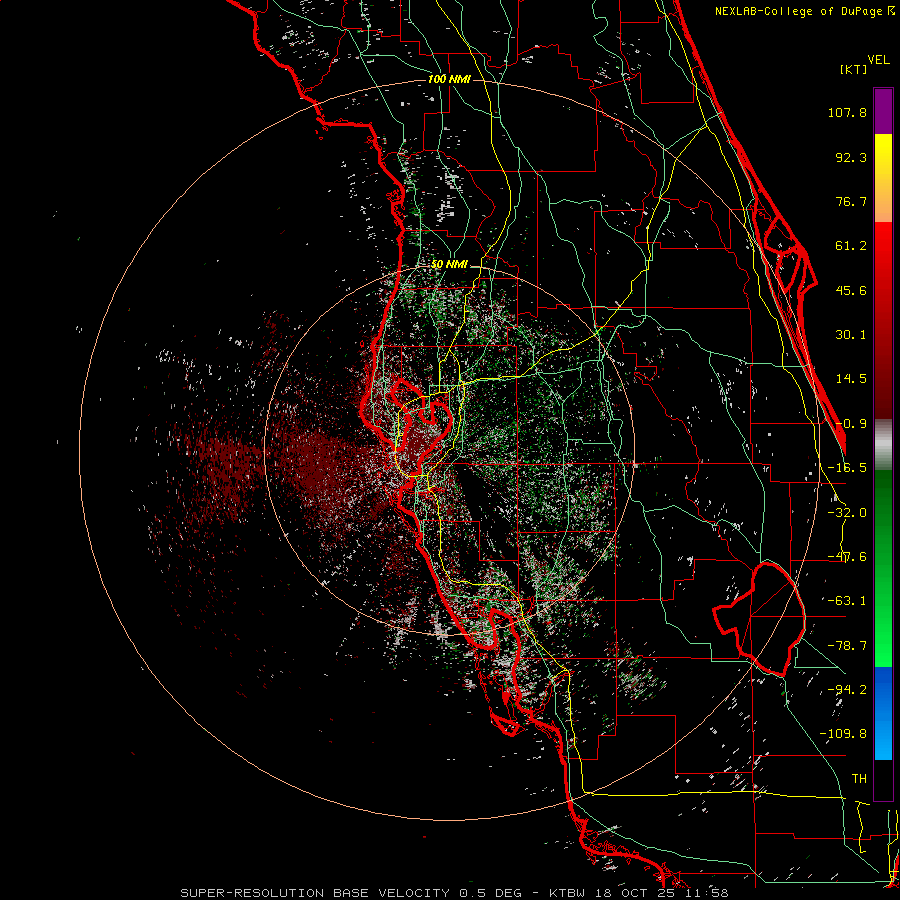The width and height of the screenshot is (900, 900).
Task: Click the VEL legend title
Action: pos(879,59)
